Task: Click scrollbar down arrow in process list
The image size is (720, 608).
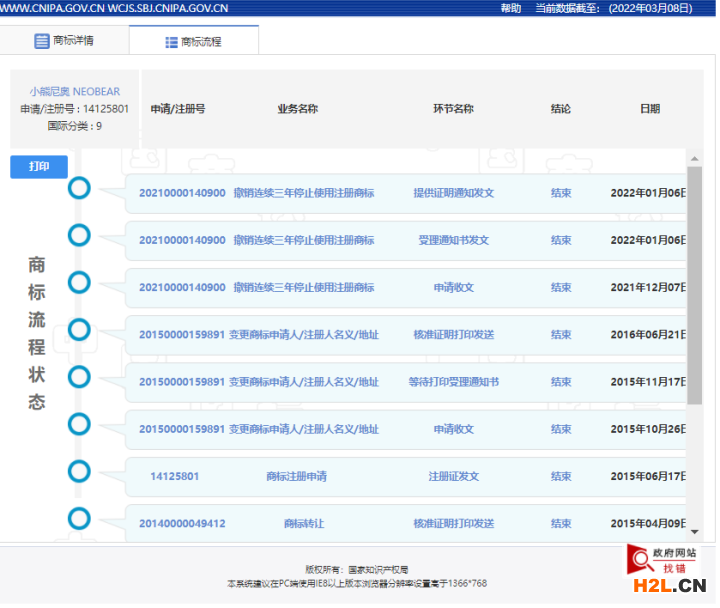Action: click(x=694, y=532)
